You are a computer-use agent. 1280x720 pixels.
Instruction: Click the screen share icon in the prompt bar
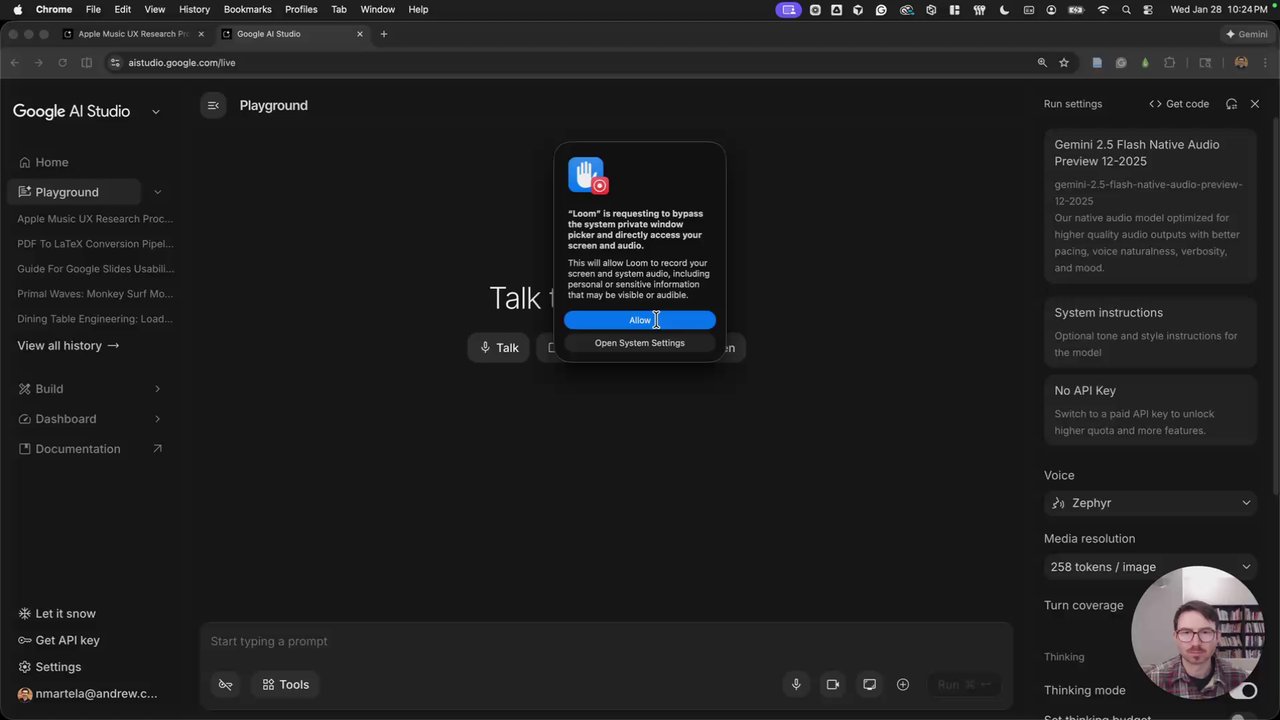tap(869, 685)
